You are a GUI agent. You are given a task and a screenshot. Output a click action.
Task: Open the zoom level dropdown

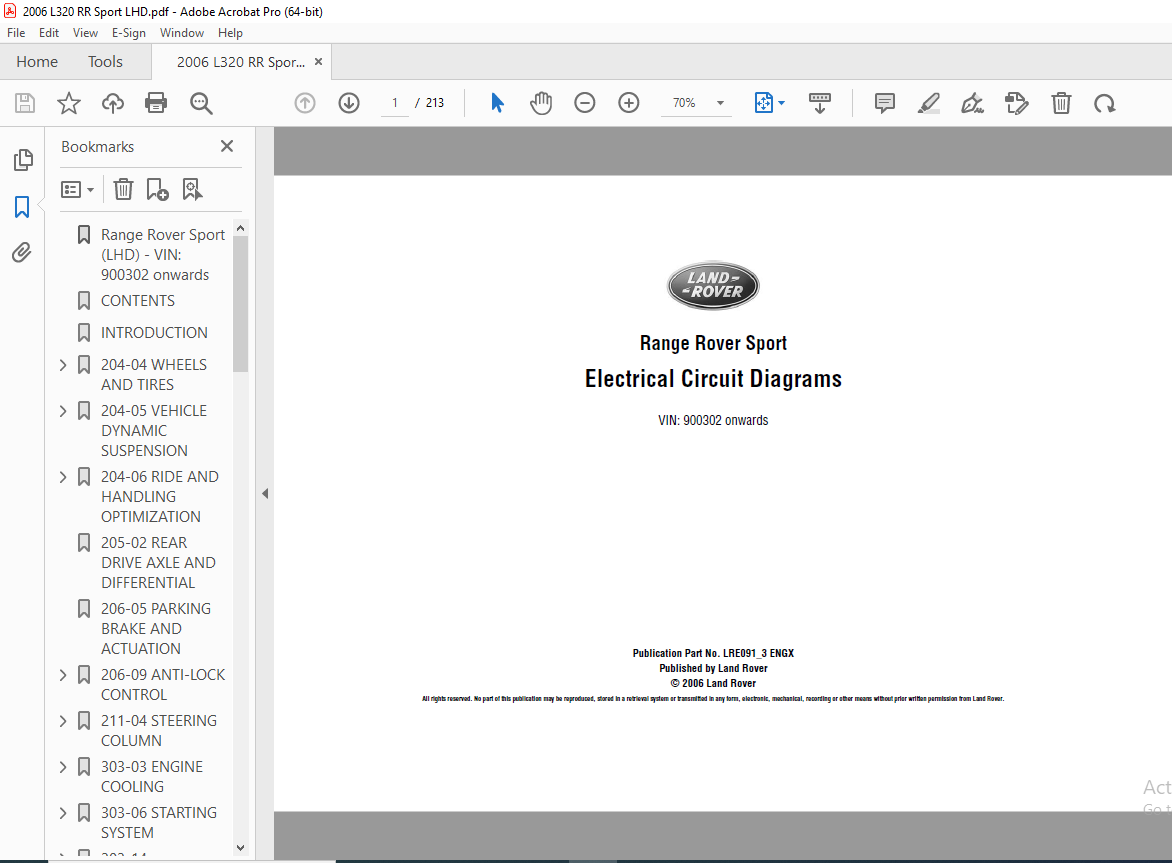click(721, 103)
